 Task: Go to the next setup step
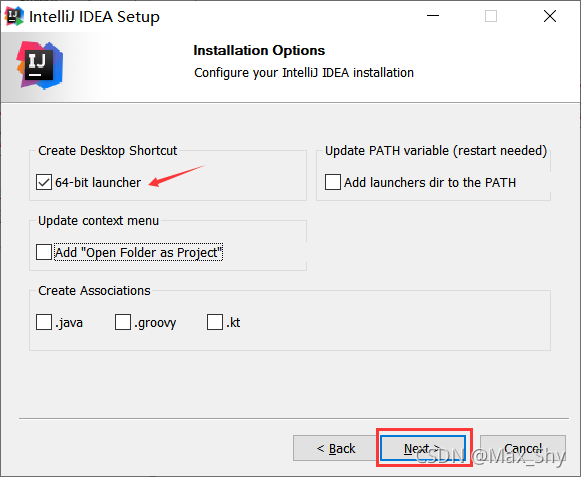423,448
